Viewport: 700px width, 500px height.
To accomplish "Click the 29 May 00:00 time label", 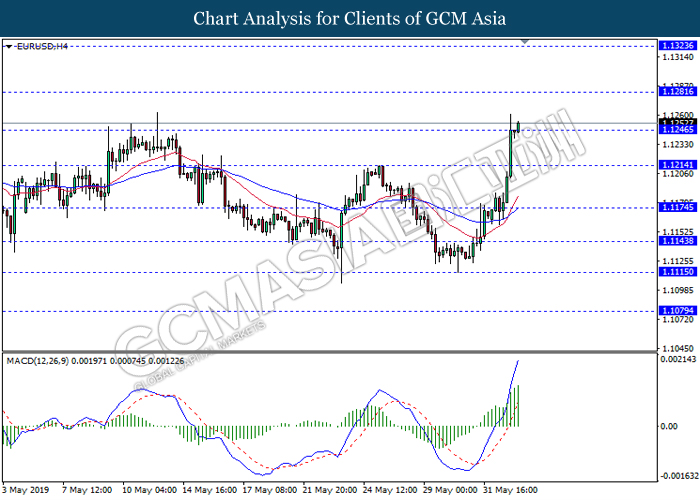I will click(x=450, y=490).
